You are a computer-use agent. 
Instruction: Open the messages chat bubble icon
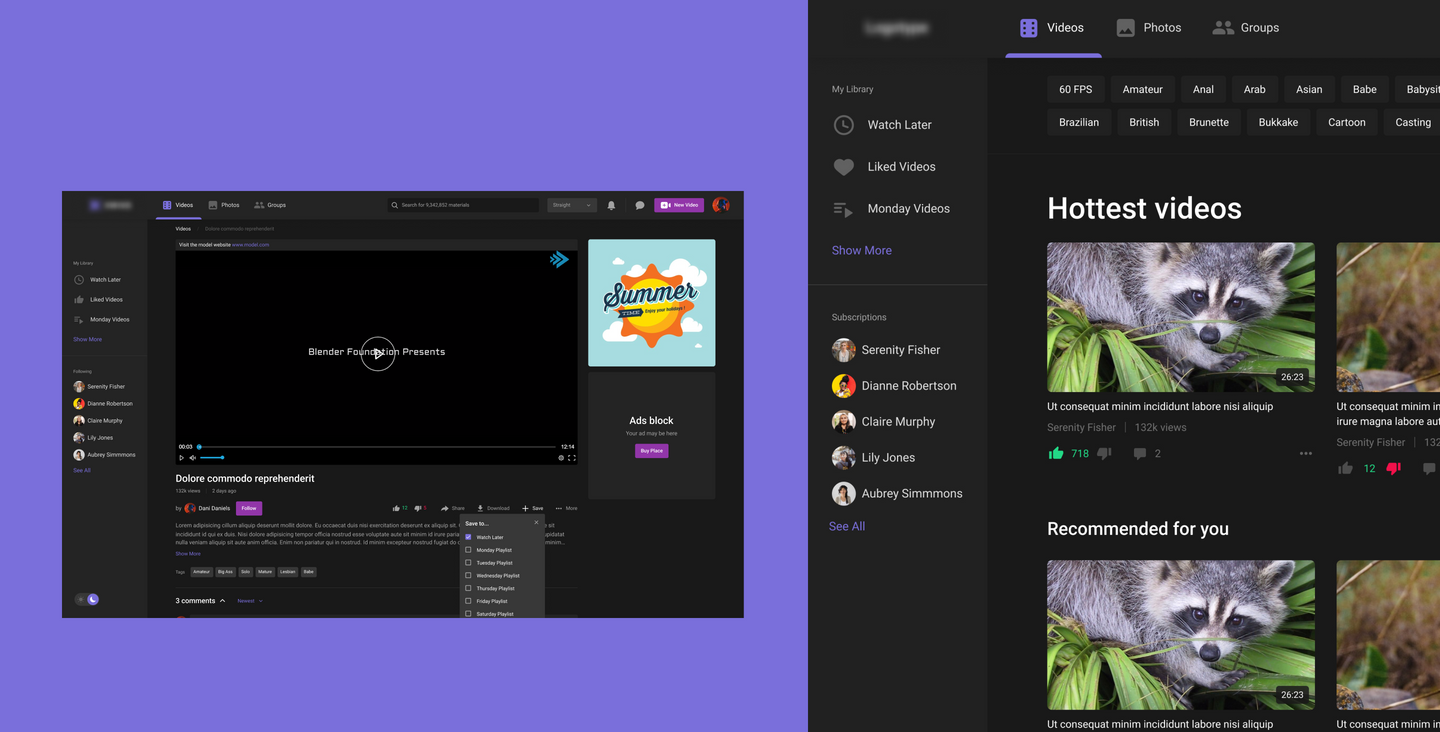coord(640,205)
